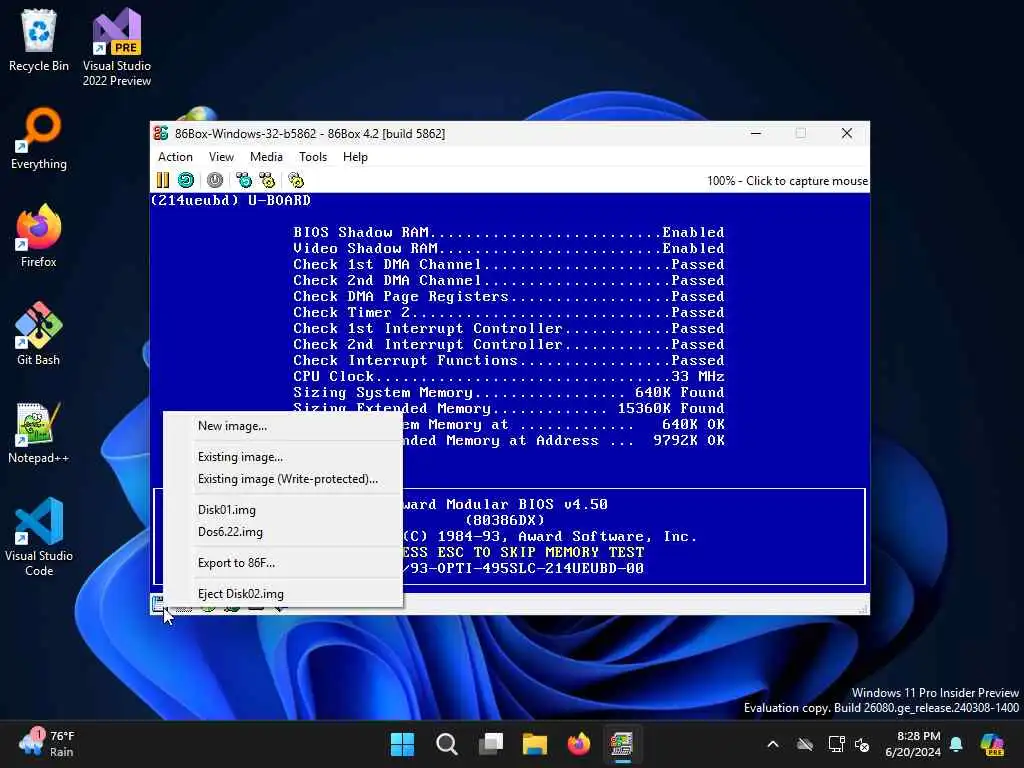
Task: Choose Export to 86F... option
Action: (283, 562)
